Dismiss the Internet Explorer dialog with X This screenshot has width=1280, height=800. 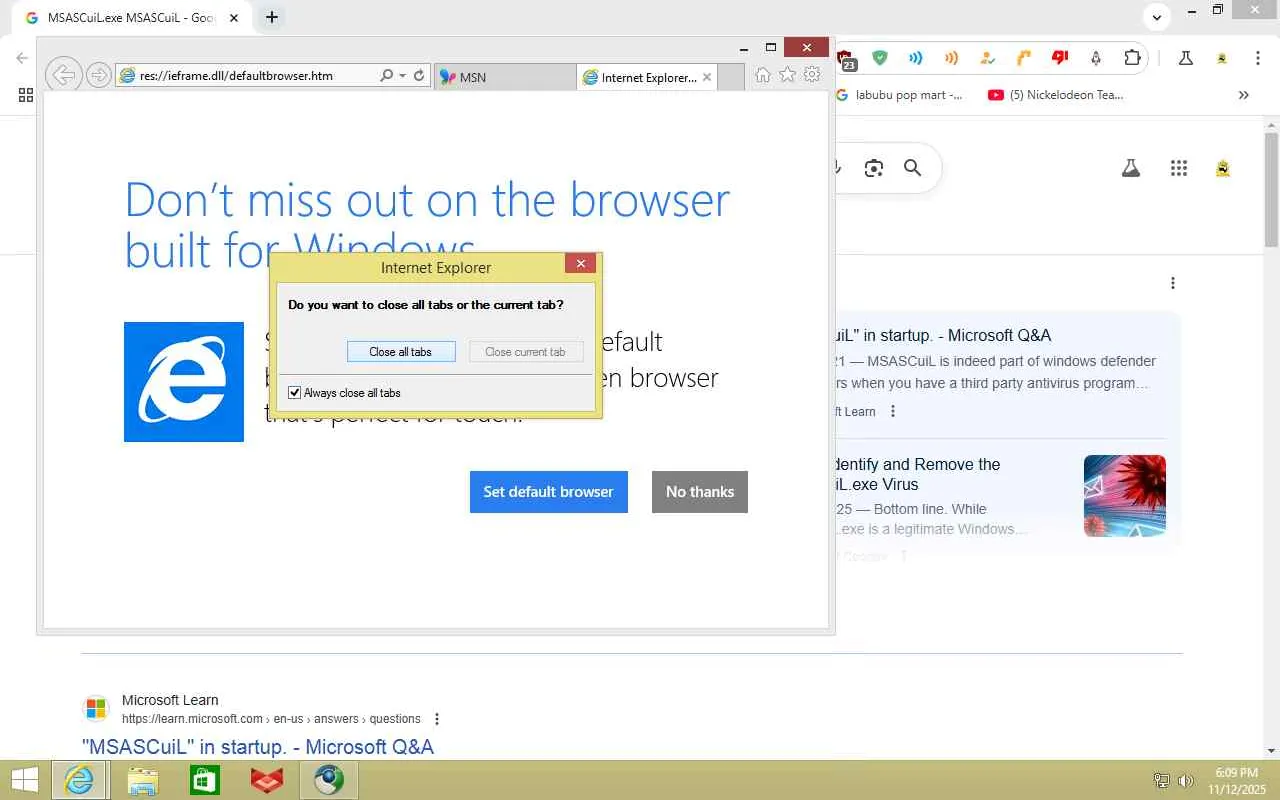[580, 263]
